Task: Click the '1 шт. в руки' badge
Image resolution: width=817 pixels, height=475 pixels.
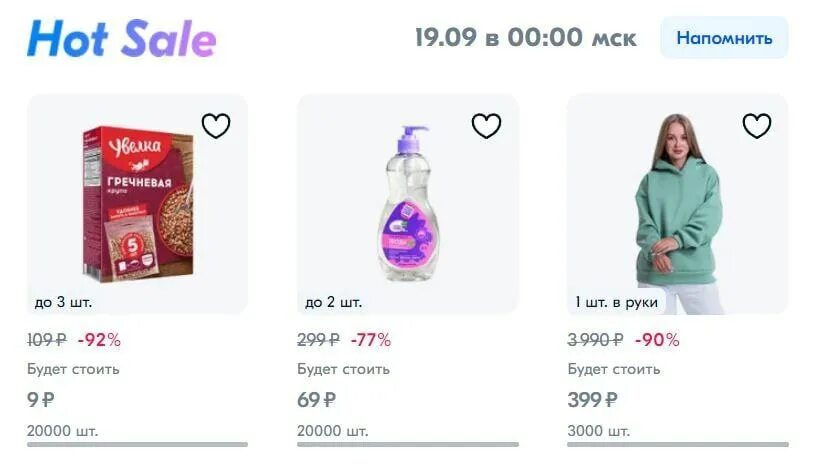Action: 618,301
